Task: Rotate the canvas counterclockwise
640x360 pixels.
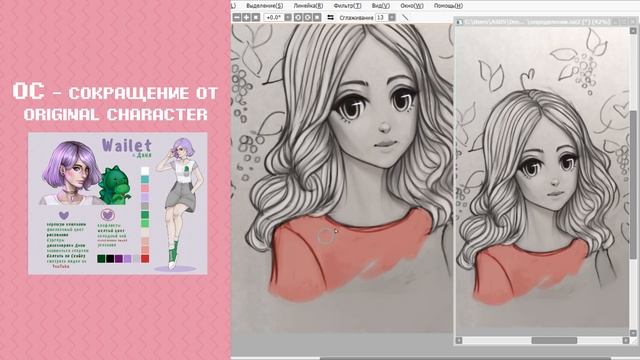Action: click(298, 18)
